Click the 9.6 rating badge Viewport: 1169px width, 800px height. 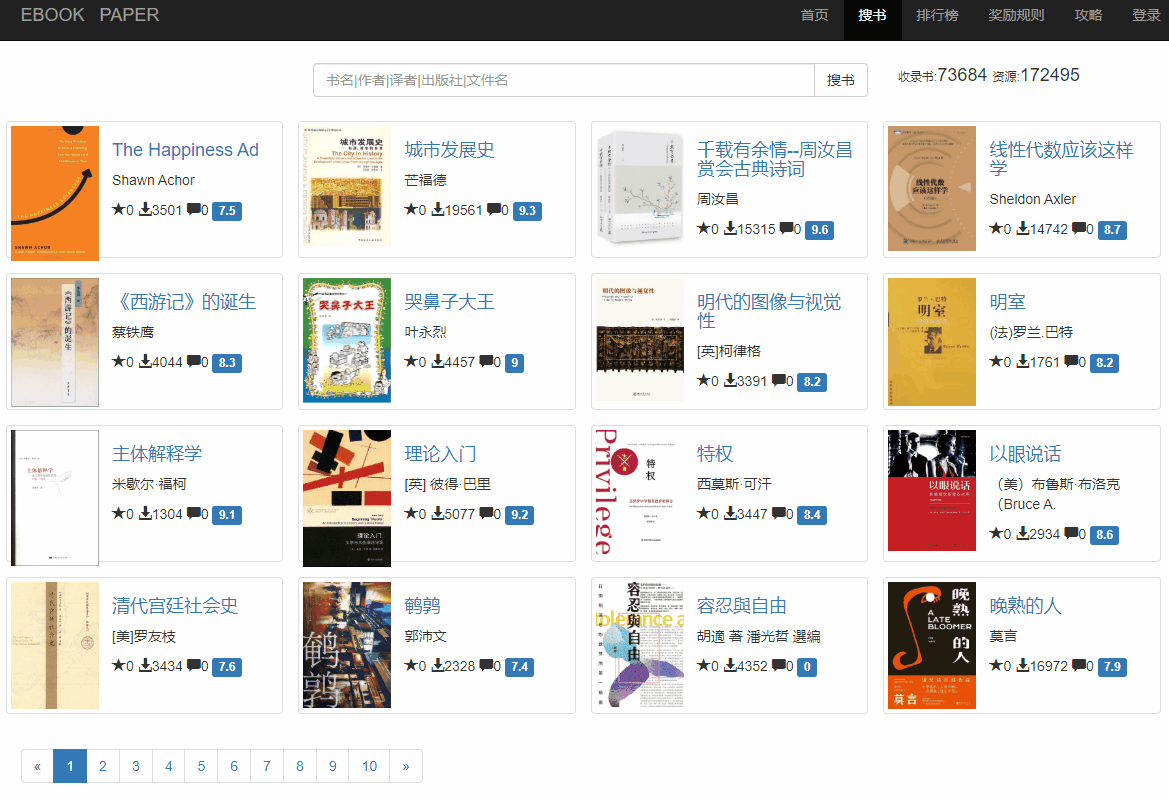(819, 230)
